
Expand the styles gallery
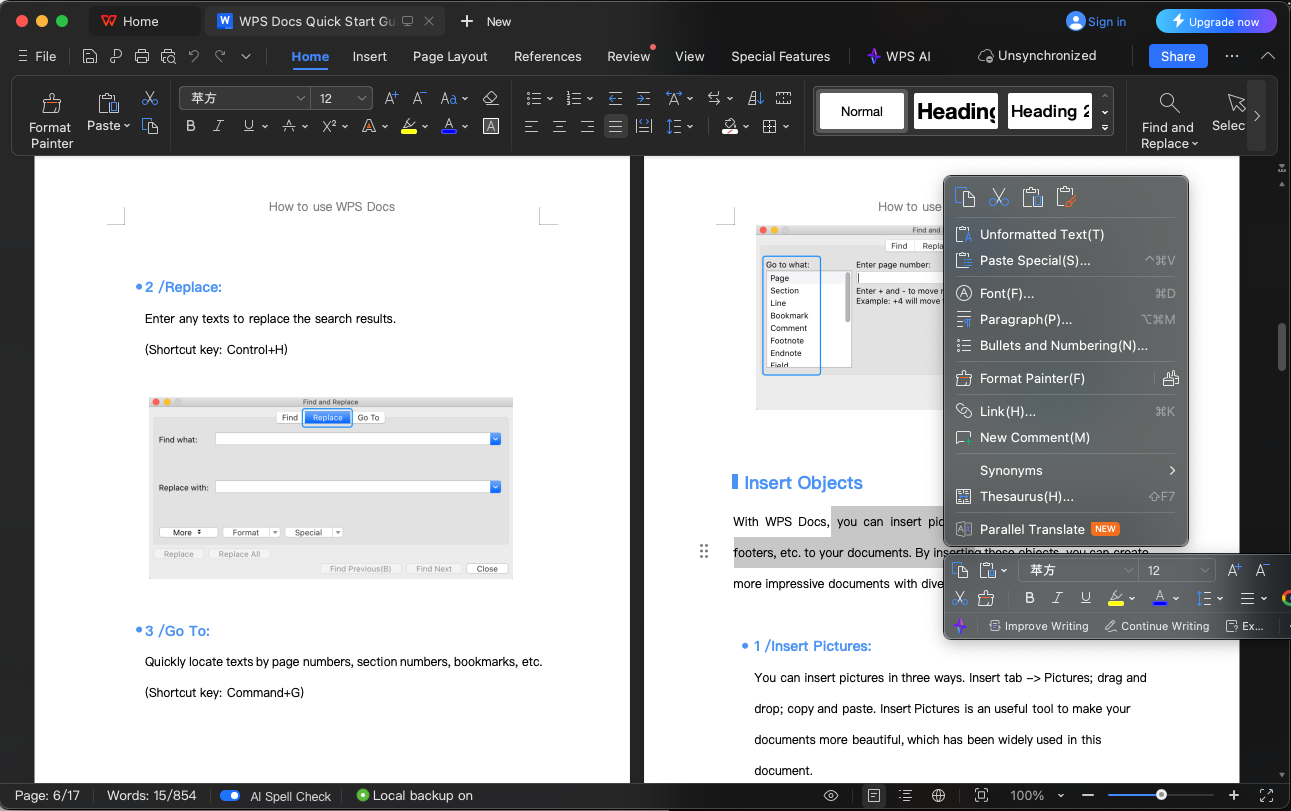tap(1105, 128)
